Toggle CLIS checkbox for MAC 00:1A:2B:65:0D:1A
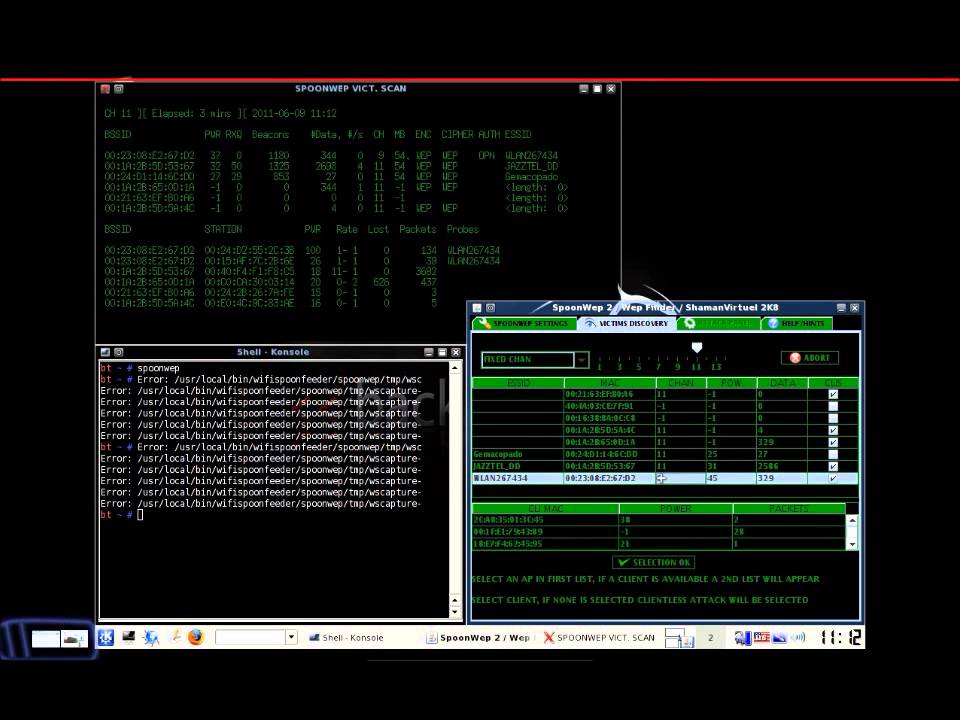960x720 pixels. 833,442
